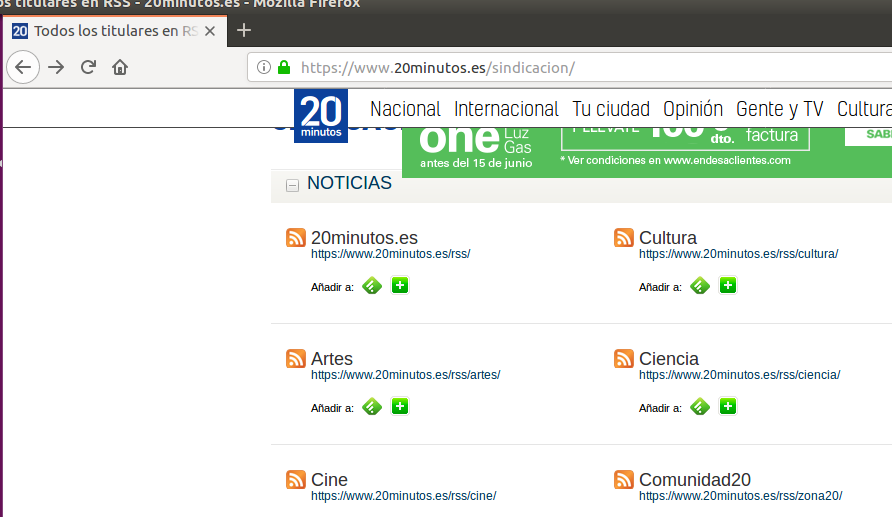Open the 20minutos.es feed title link
This screenshot has height=517, width=892.
(364, 237)
